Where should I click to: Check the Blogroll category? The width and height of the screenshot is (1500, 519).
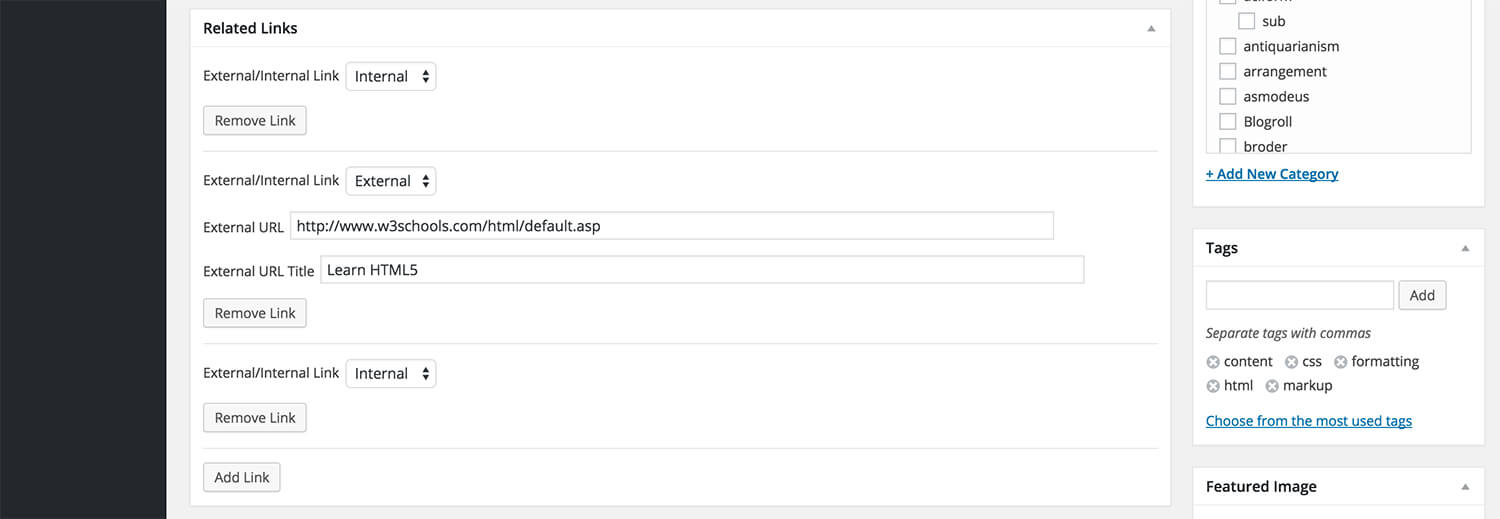[x=1228, y=121]
